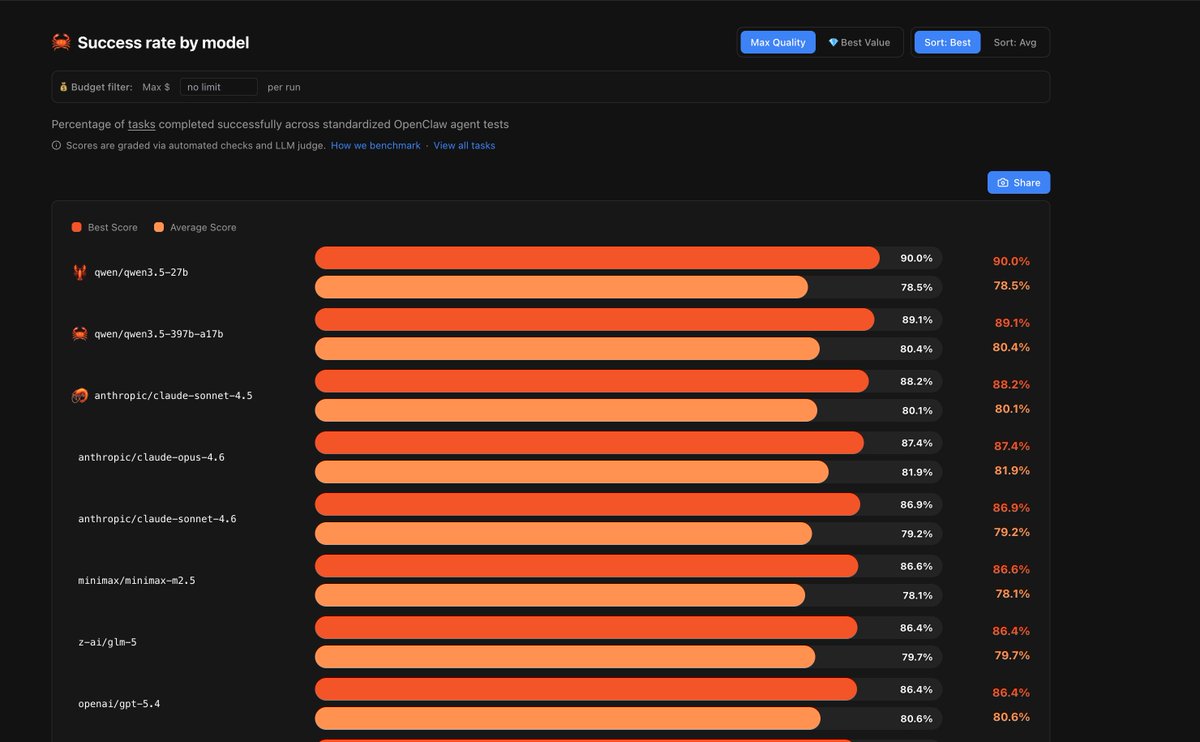Image resolution: width=1200 pixels, height=742 pixels.
Task: Select the z-ai/glm-5 model label
Action: point(107,642)
